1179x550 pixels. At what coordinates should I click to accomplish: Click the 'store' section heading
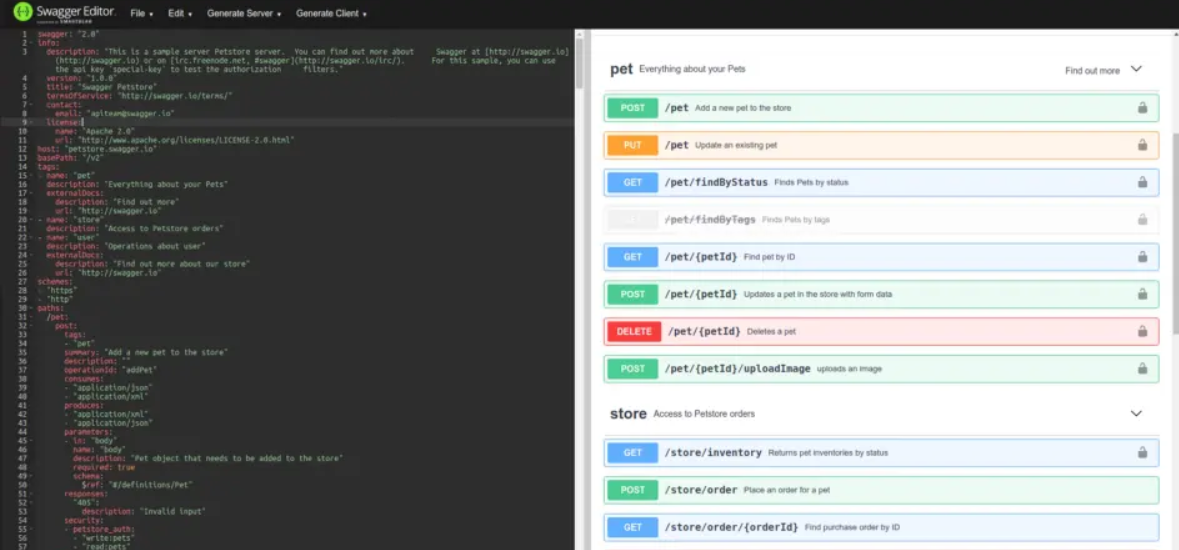(629, 414)
